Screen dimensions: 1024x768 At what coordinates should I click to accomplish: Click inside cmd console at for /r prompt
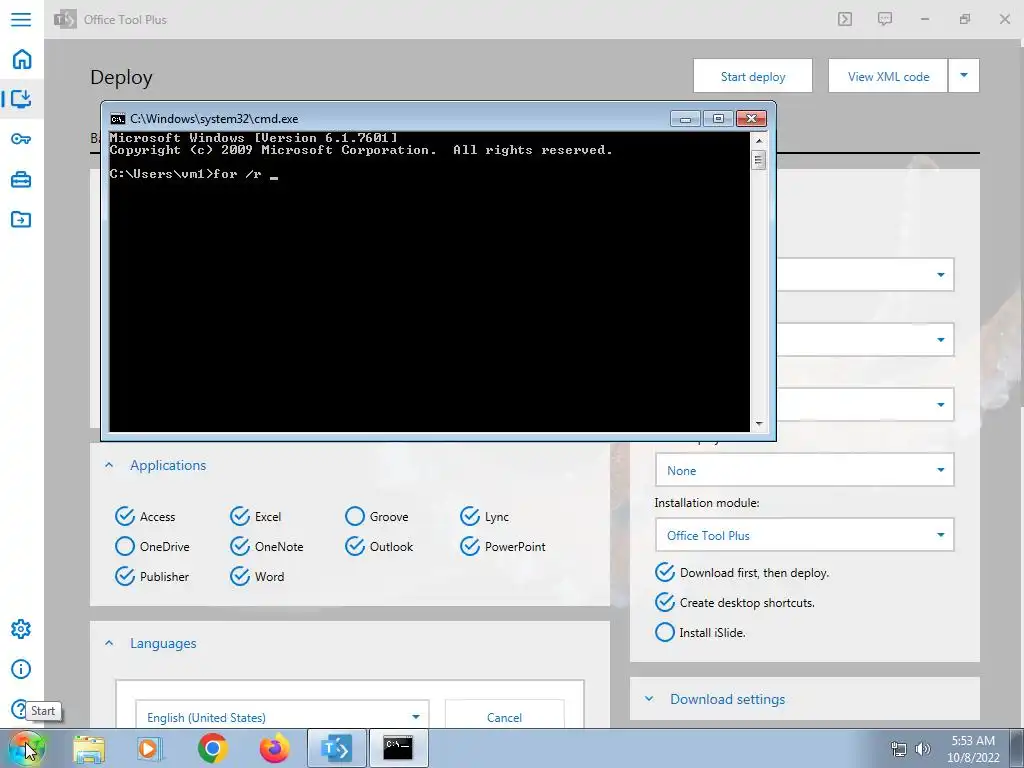click(x=194, y=174)
